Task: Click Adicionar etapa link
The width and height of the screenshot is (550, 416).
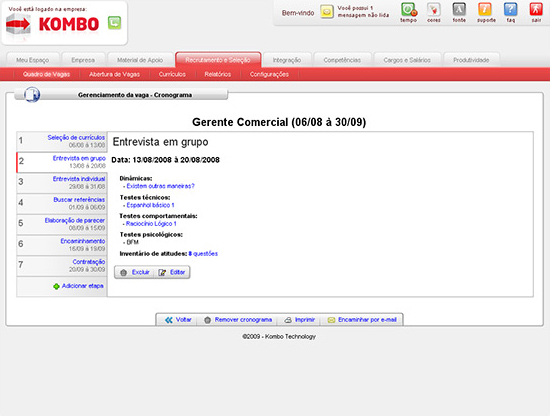Action: pyautogui.click(x=82, y=286)
